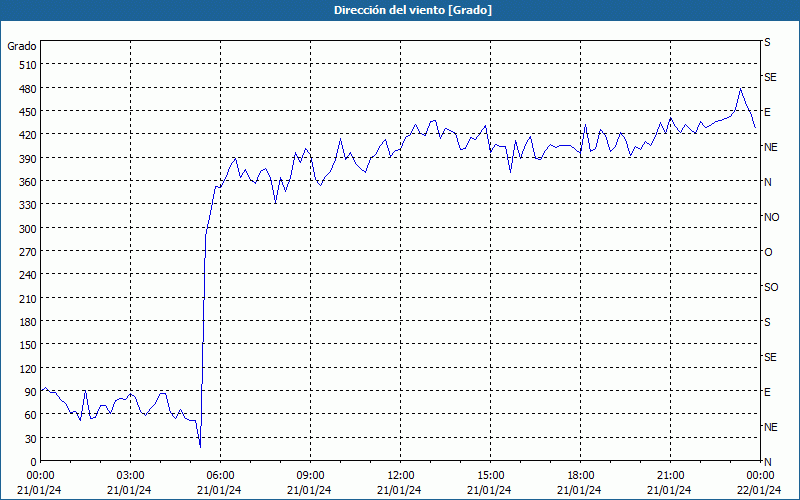Select the 300 axis value
This screenshot has width=800, height=500.
pyautogui.click(x=28, y=229)
